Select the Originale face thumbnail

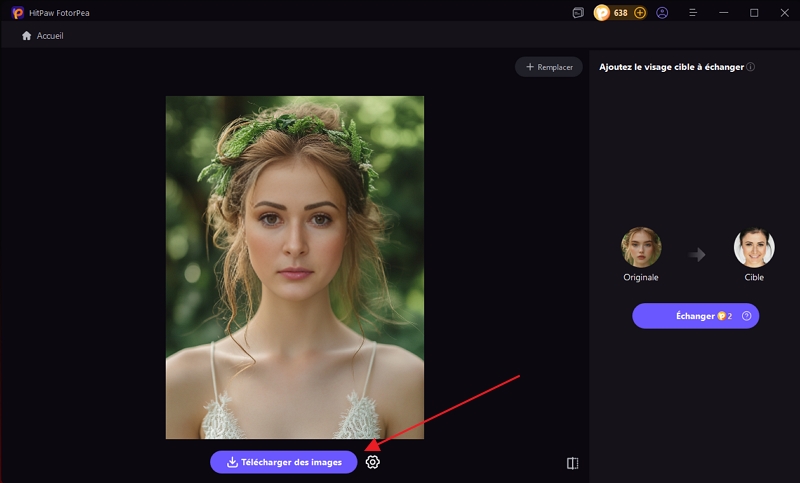641,247
